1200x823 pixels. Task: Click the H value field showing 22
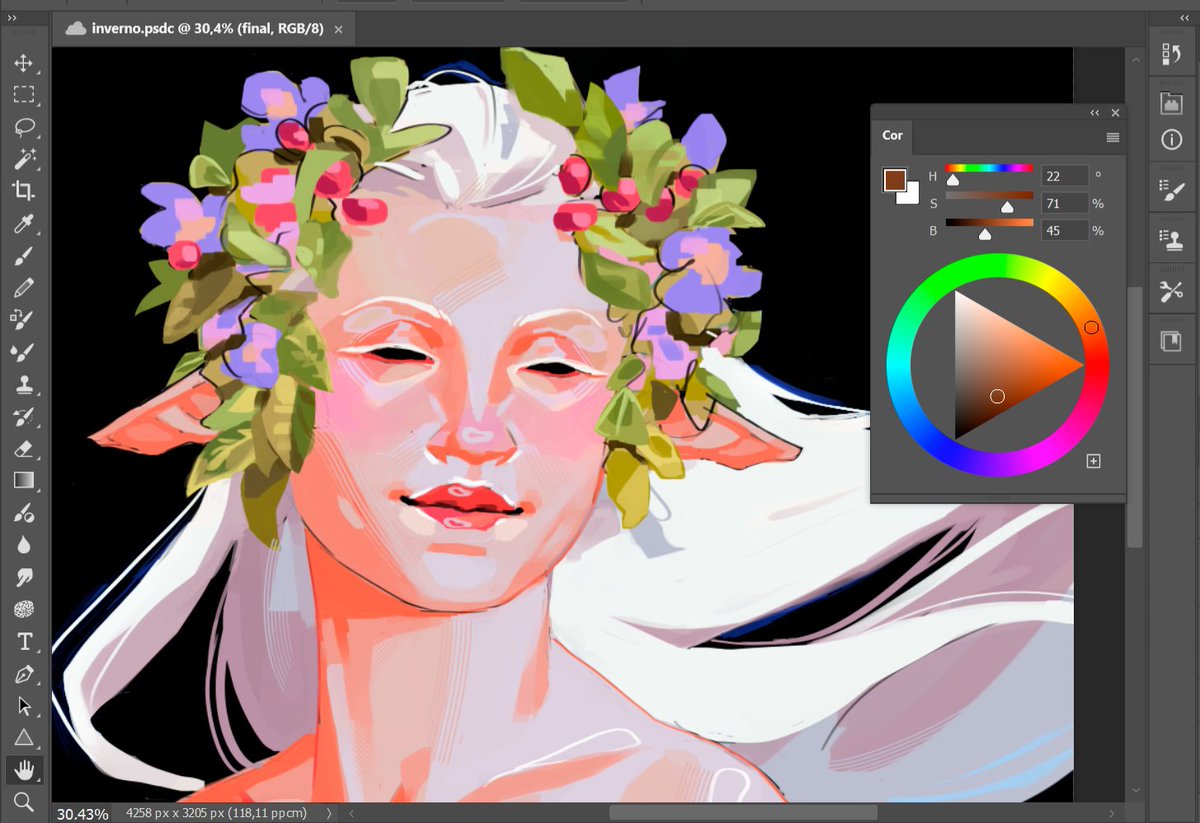(x=1065, y=176)
